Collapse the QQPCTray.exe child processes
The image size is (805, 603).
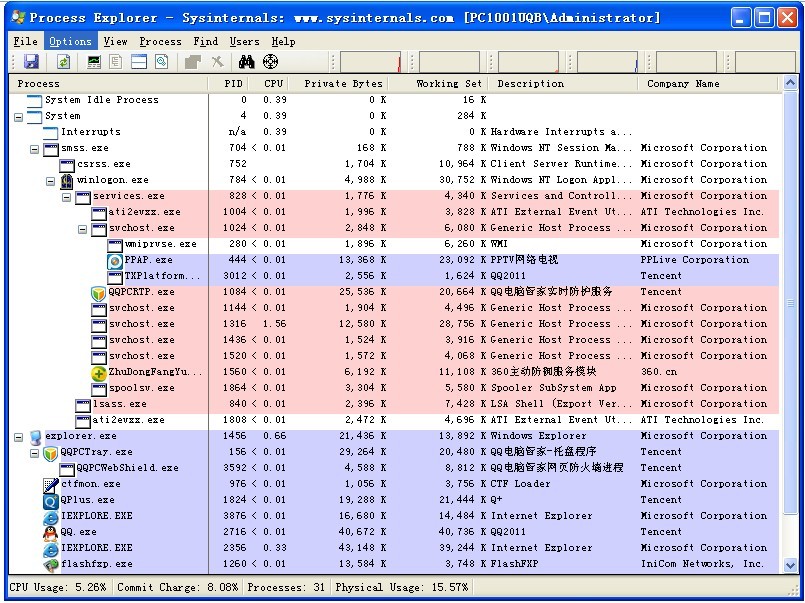pos(35,452)
